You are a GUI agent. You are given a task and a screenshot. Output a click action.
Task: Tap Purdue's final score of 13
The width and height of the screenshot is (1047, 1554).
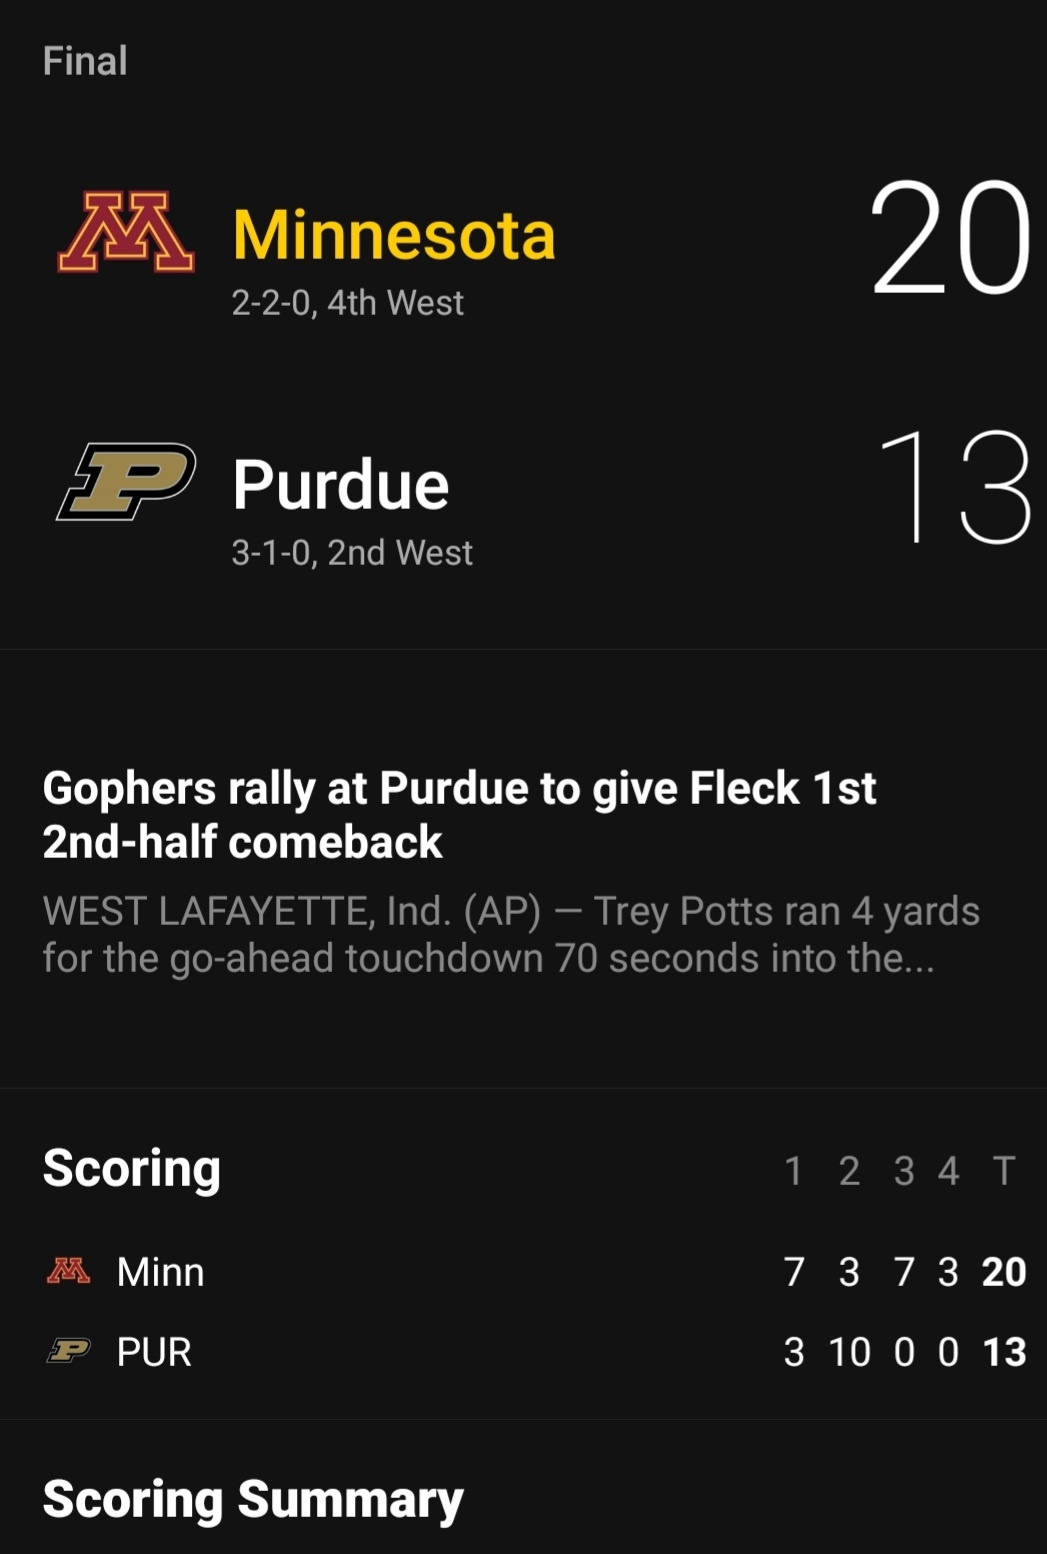(956, 487)
